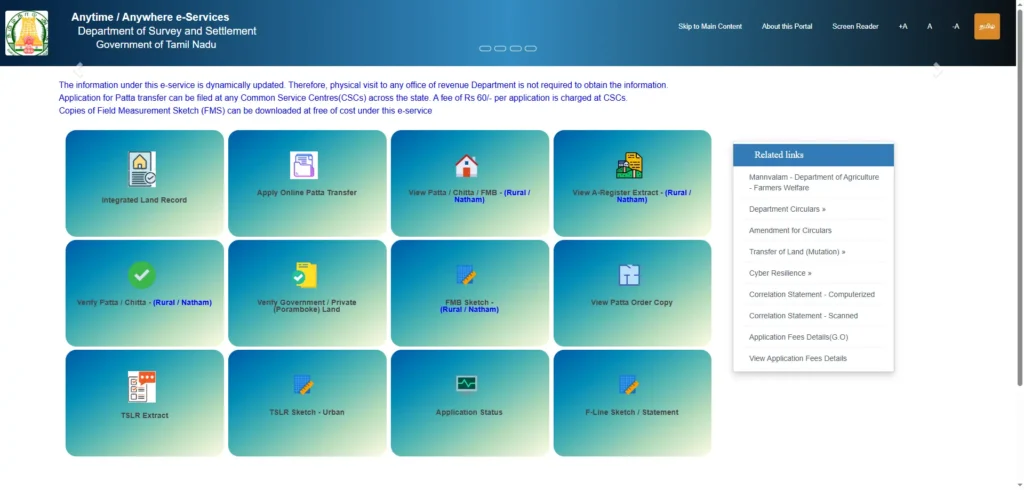Go to next banner slide arrow
The image size is (1024, 490).
(938, 69)
